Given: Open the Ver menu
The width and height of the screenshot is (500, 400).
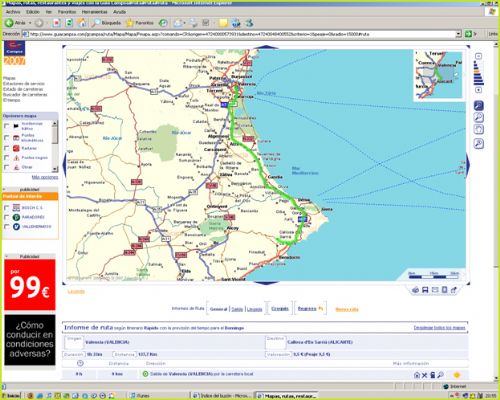Looking at the screenshot, I should tap(49, 12).
